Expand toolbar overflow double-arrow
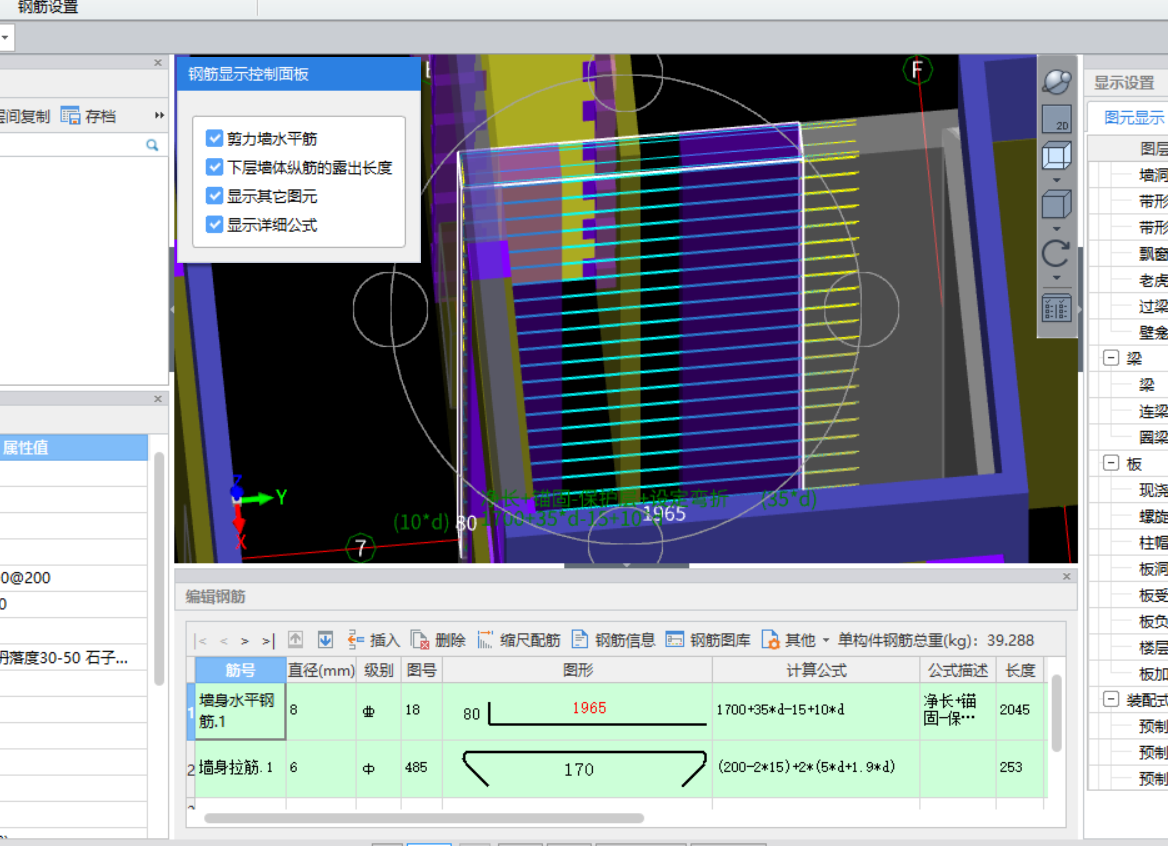Viewport: 1168px width, 846px height. point(159,115)
